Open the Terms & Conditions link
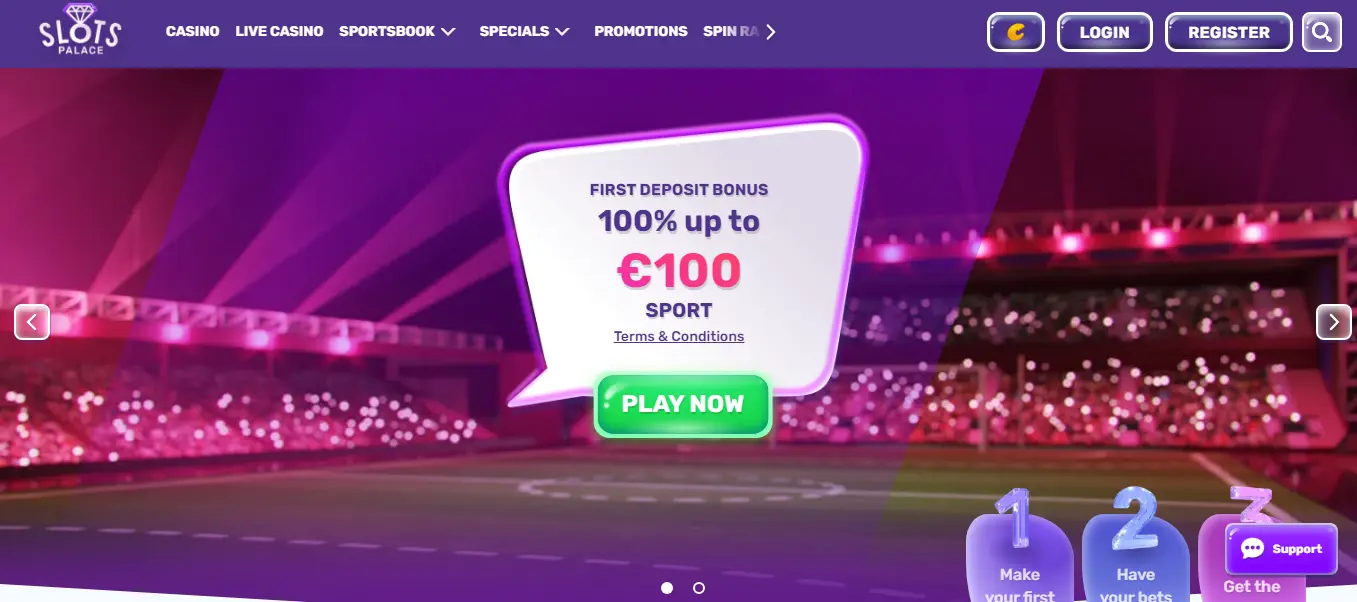This screenshot has width=1357, height=602. pyautogui.click(x=679, y=336)
